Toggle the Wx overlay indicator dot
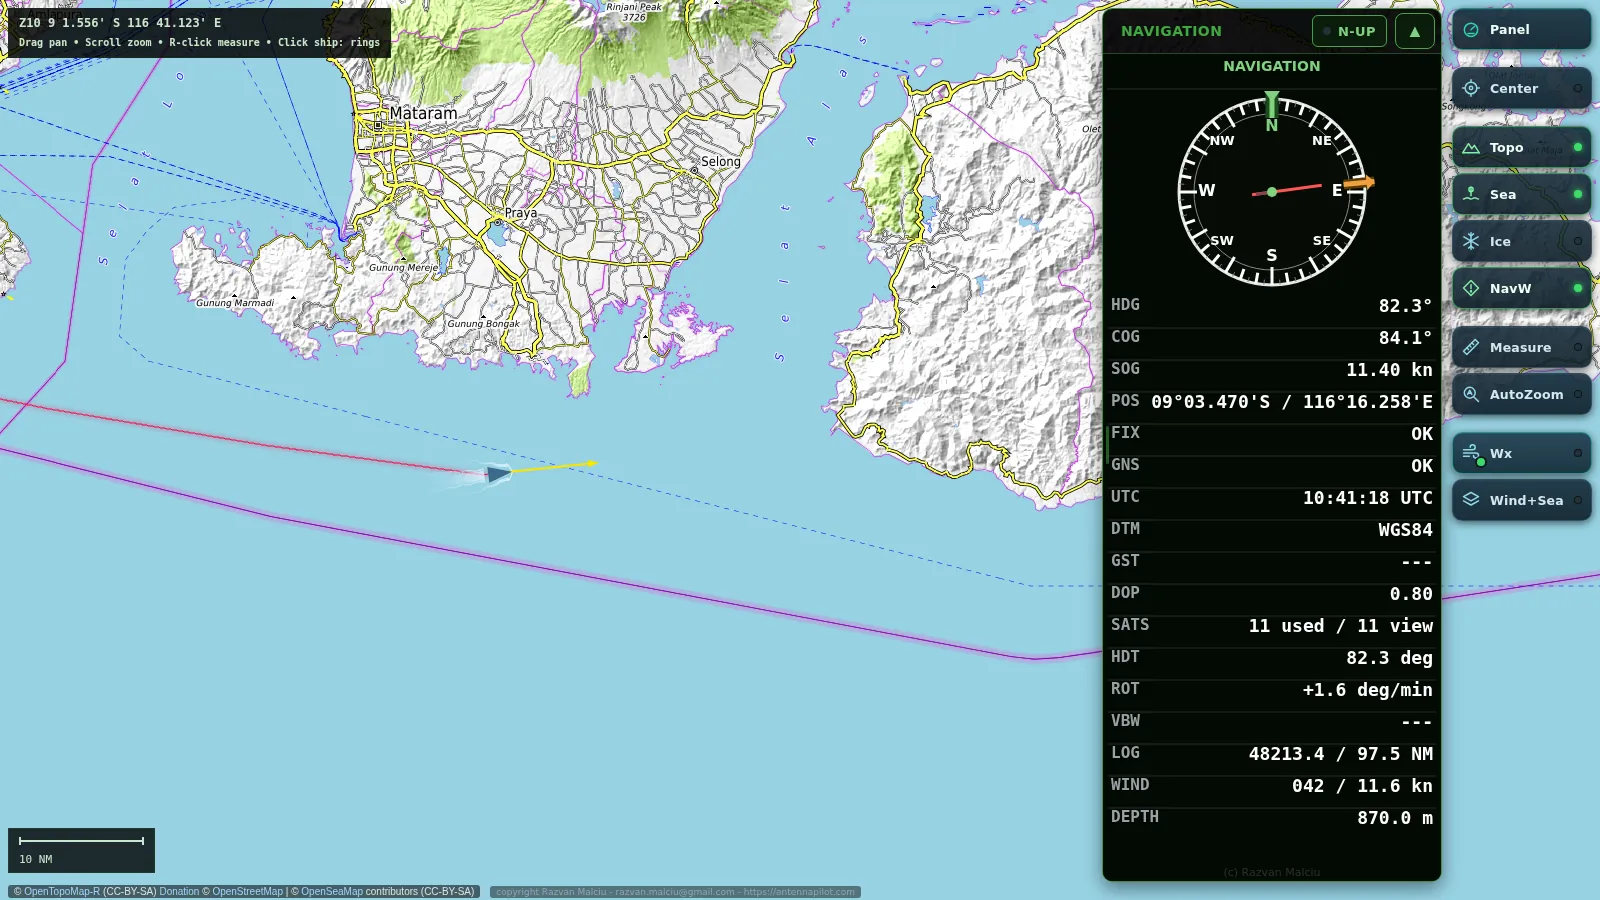Screen dimensions: 1600x900 [x=1578, y=453]
